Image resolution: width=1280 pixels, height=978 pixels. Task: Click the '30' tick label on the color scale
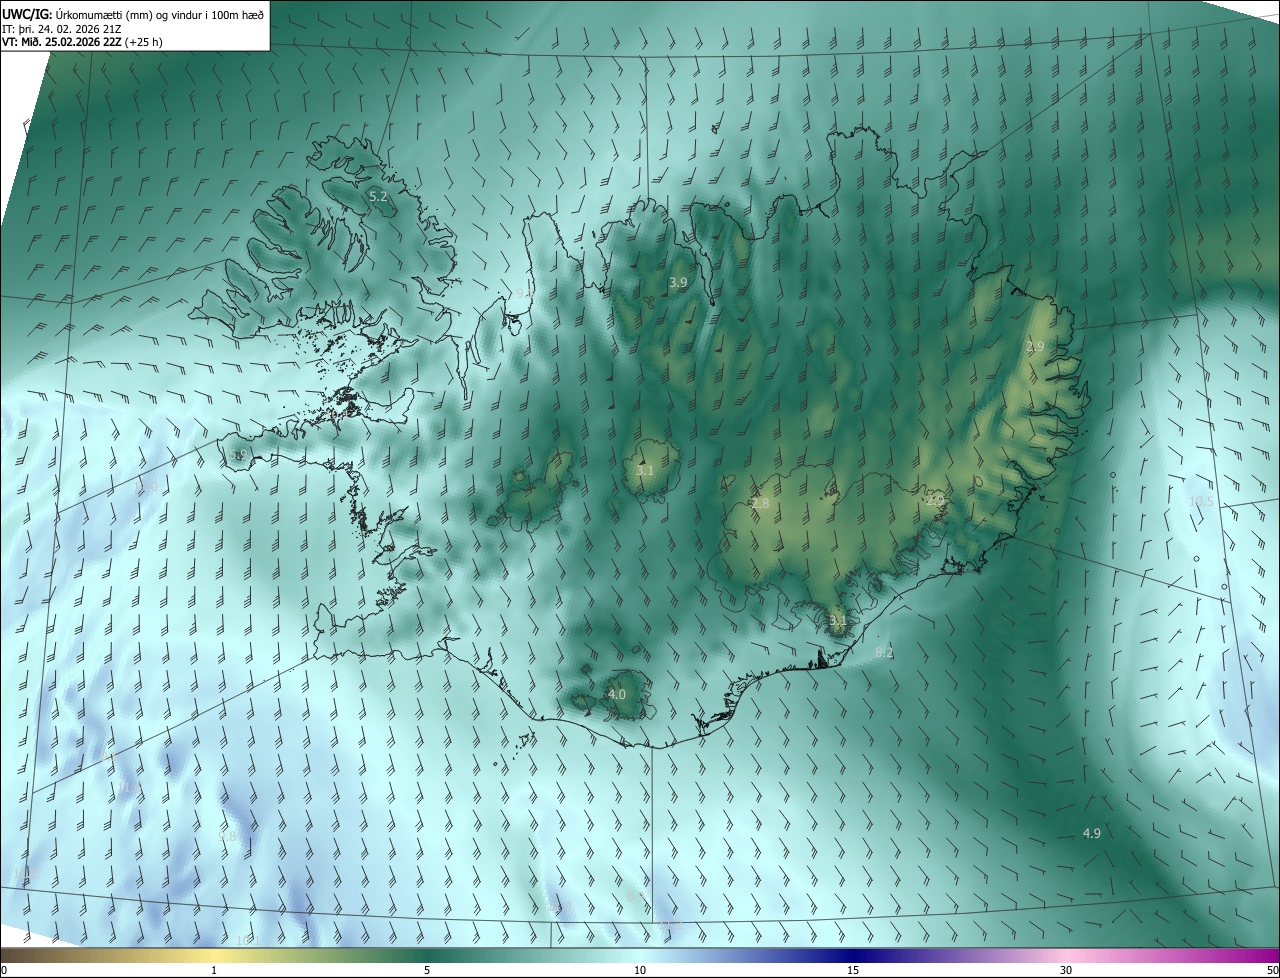pos(1066,970)
